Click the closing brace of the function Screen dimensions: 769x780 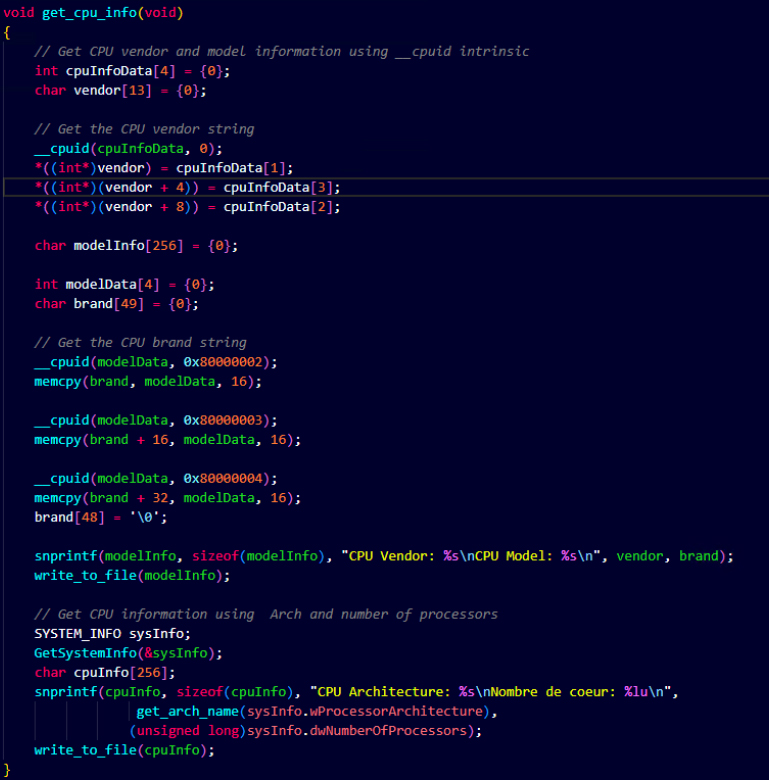(x=7, y=770)
